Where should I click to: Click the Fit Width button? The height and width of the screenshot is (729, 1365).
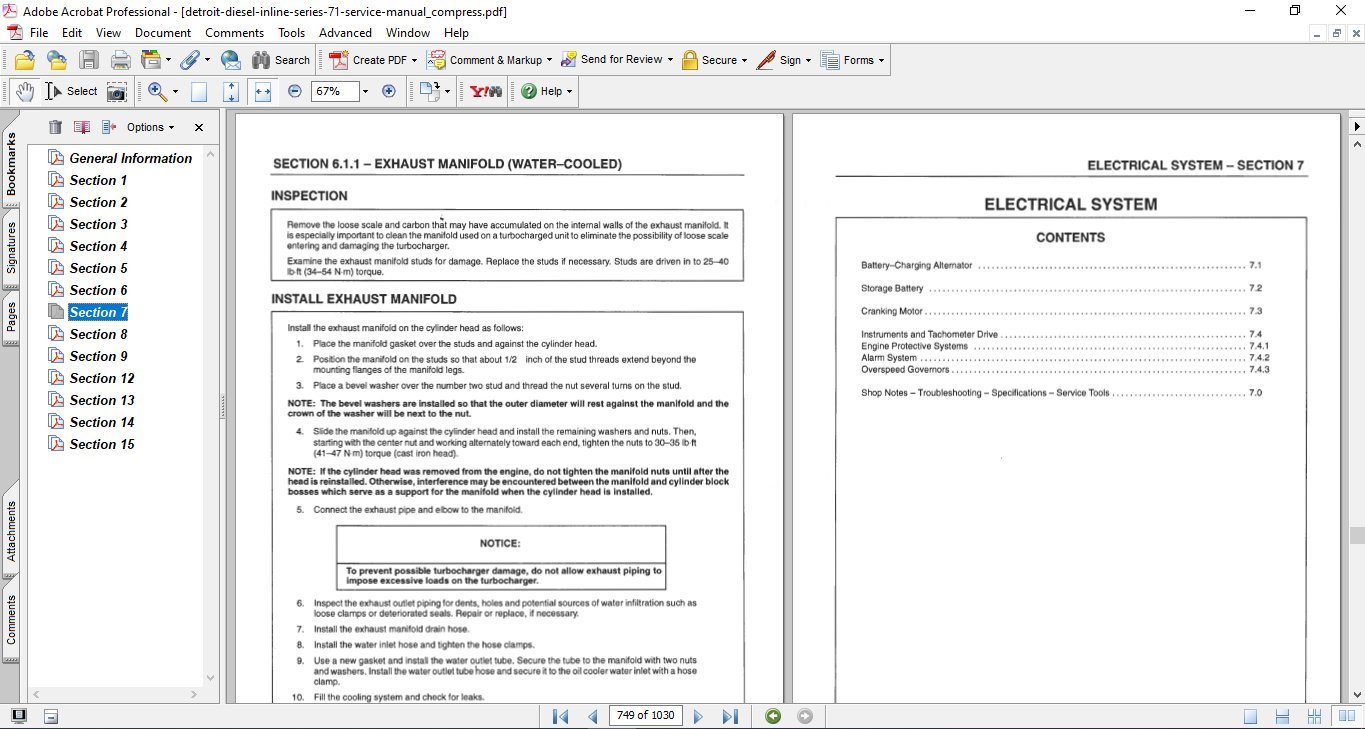[x=263, y=91]
